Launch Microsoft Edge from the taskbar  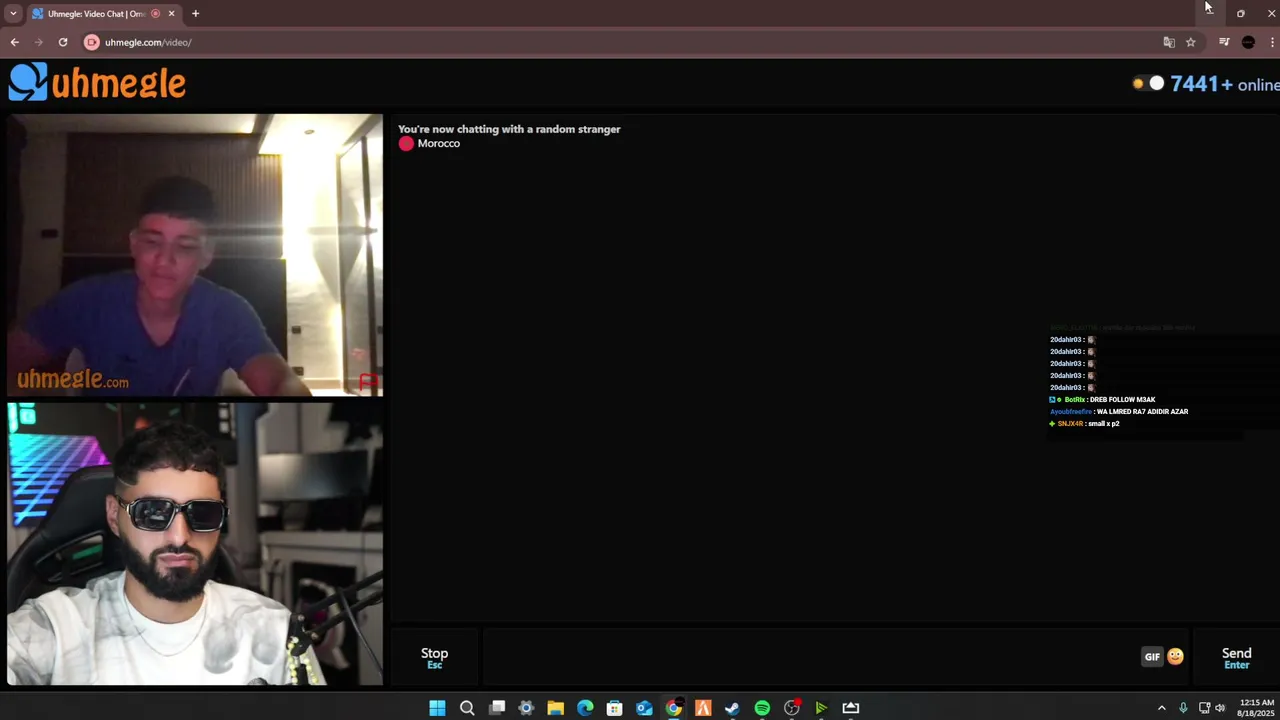click(585, 708)
